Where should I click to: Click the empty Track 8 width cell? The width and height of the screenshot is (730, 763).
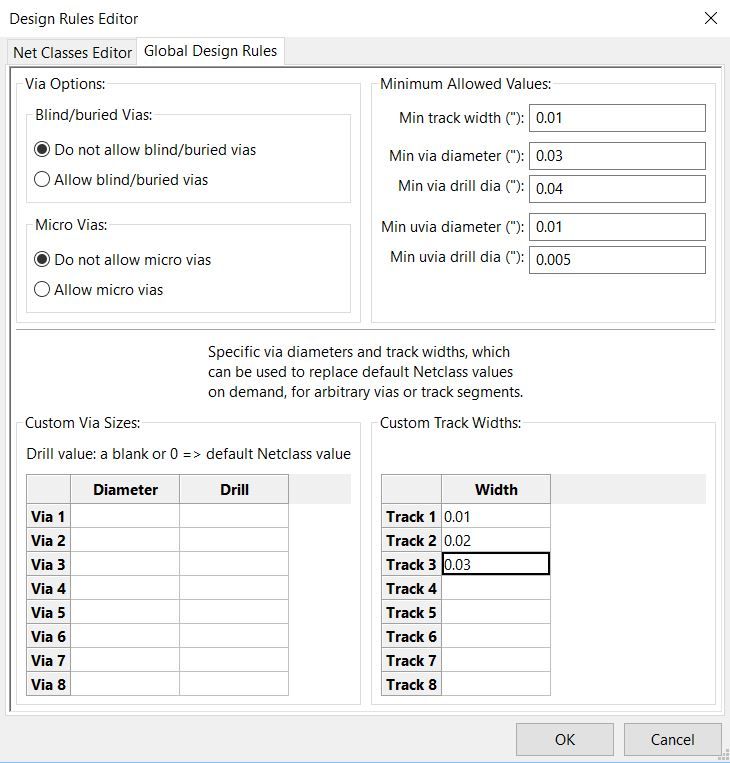pos(496,684)
